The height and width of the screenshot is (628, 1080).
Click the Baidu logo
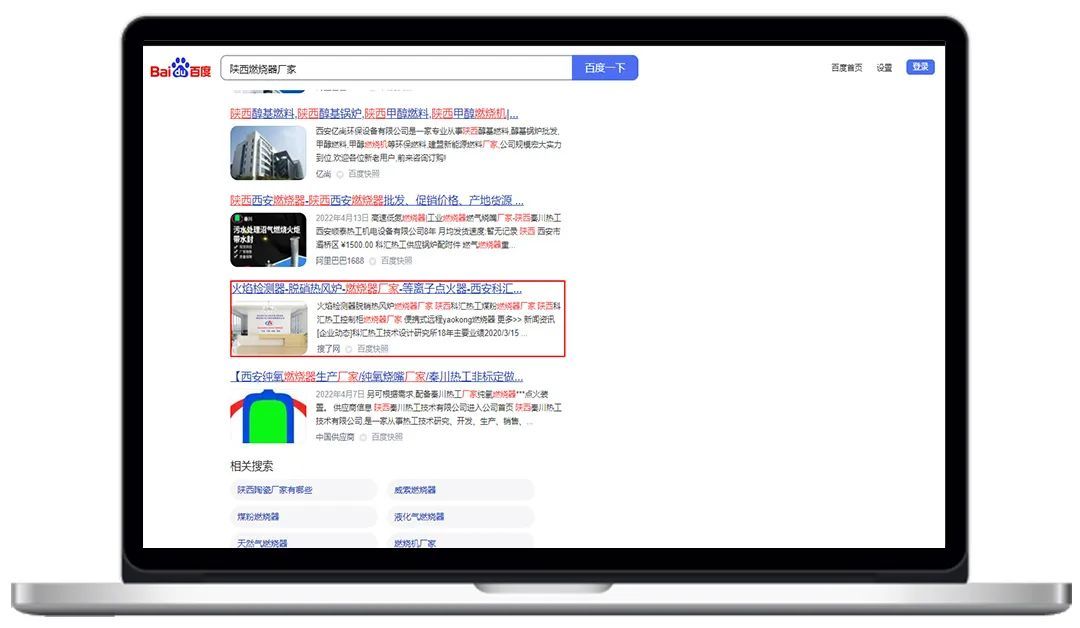pyautogui.click(x=180, y=69)
